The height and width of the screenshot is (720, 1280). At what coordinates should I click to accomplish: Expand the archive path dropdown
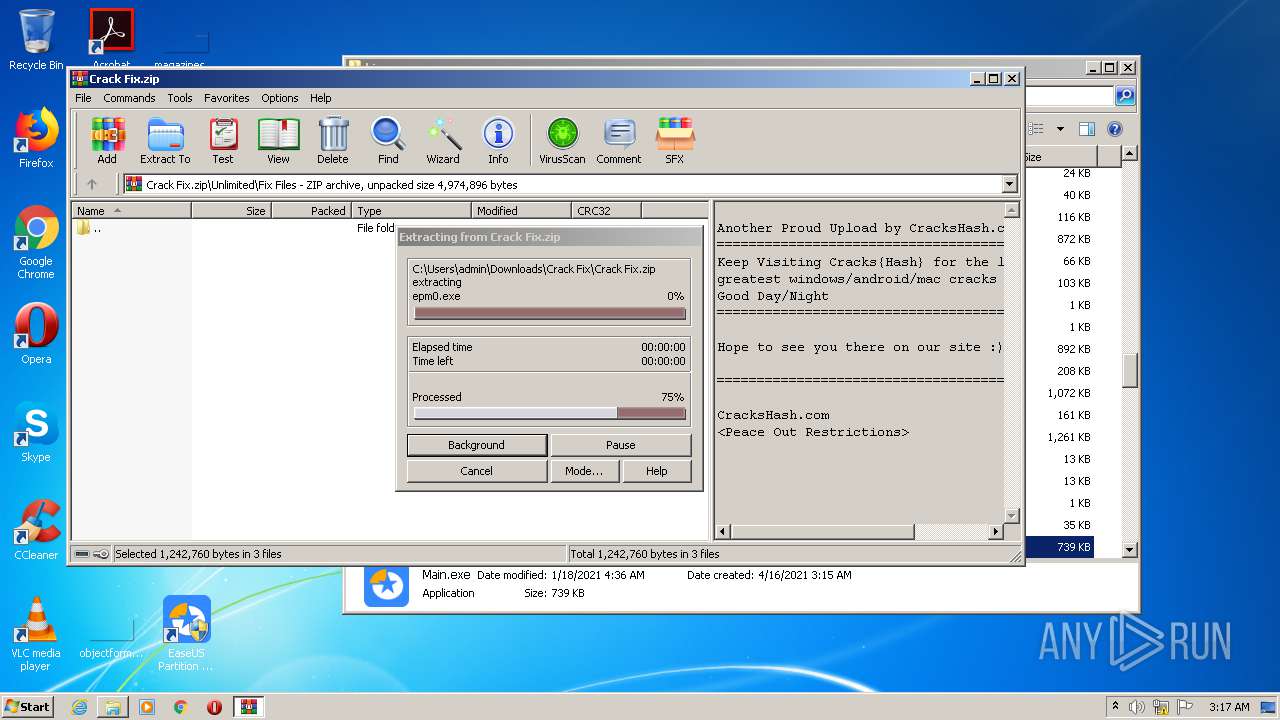(1009, 184)
